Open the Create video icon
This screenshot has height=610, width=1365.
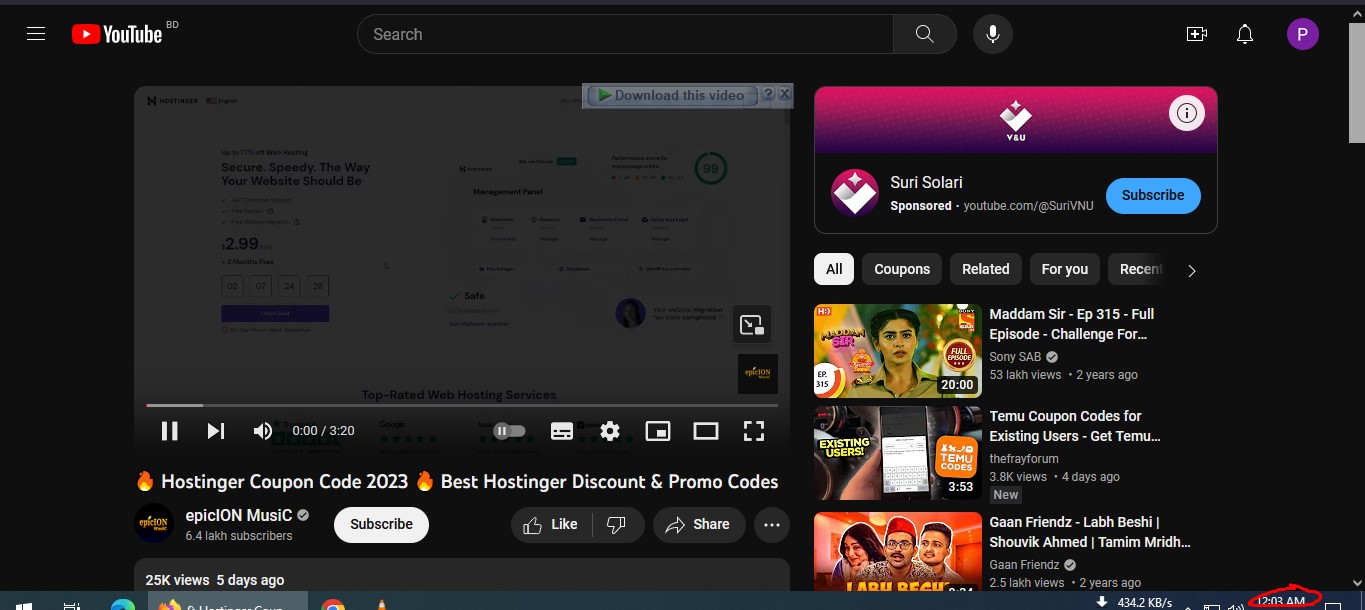[x=1197, y=34]
